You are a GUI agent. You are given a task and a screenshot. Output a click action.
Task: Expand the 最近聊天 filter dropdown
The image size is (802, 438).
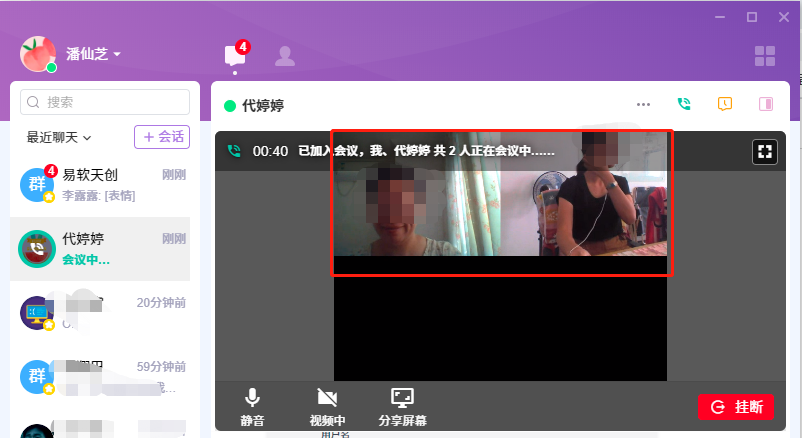coord(59,137)
